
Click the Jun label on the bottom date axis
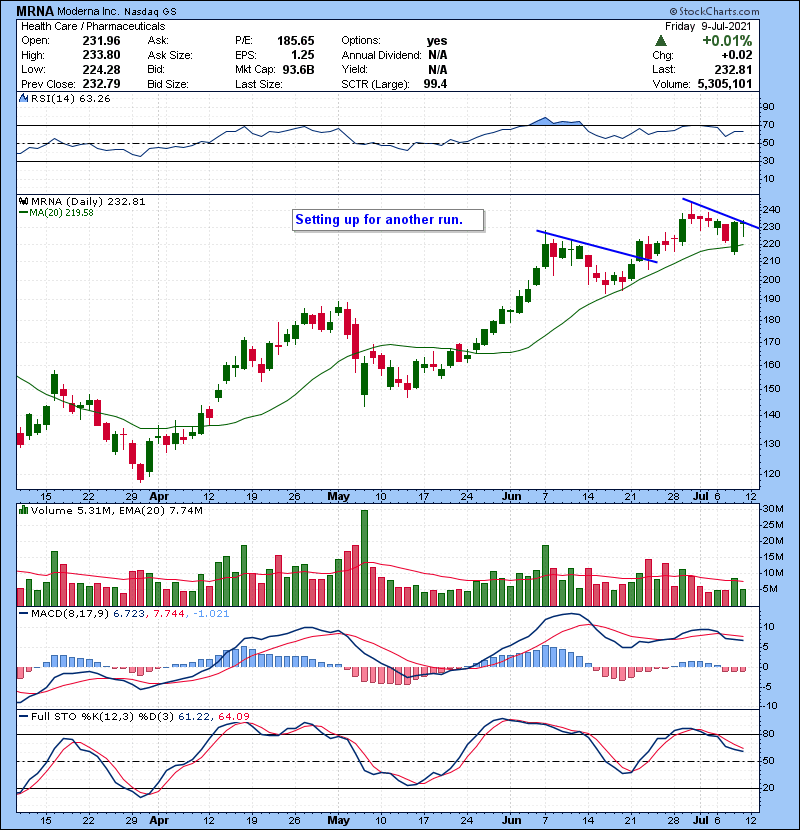511,820
